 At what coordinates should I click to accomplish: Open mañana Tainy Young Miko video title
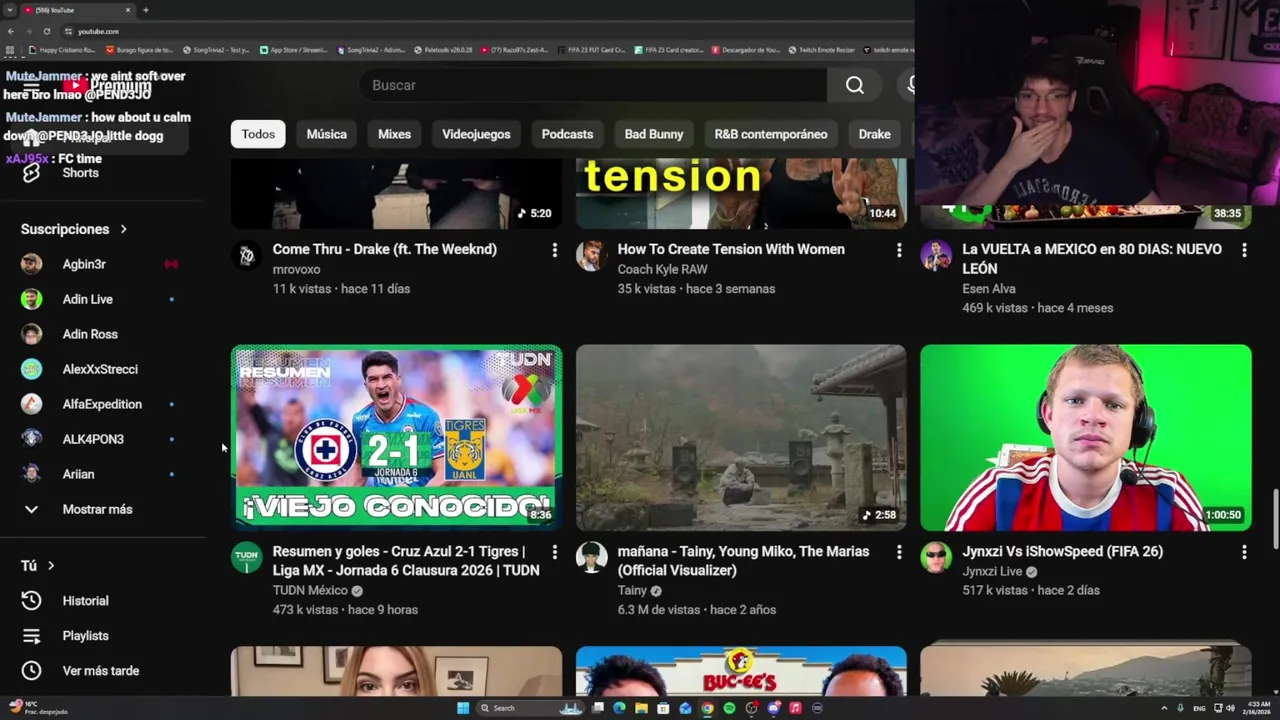tap(743, 561)
